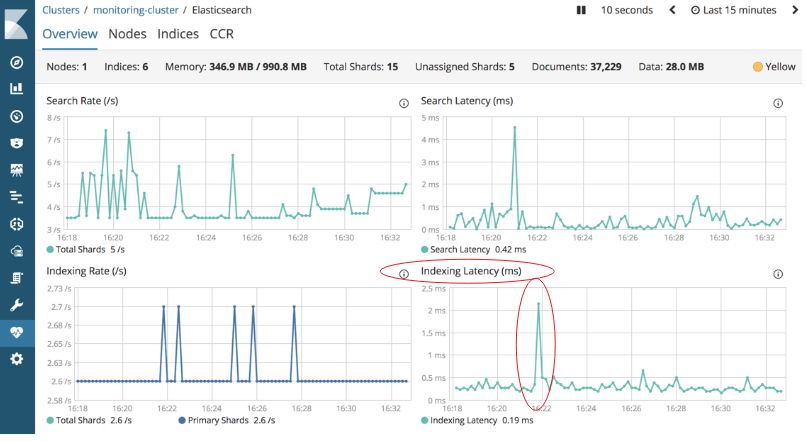Open Dashboard from the sidebar
Image resolution: width=806 pixels, height=441 pixels.
pyautogui.click(x=16, y=116)
